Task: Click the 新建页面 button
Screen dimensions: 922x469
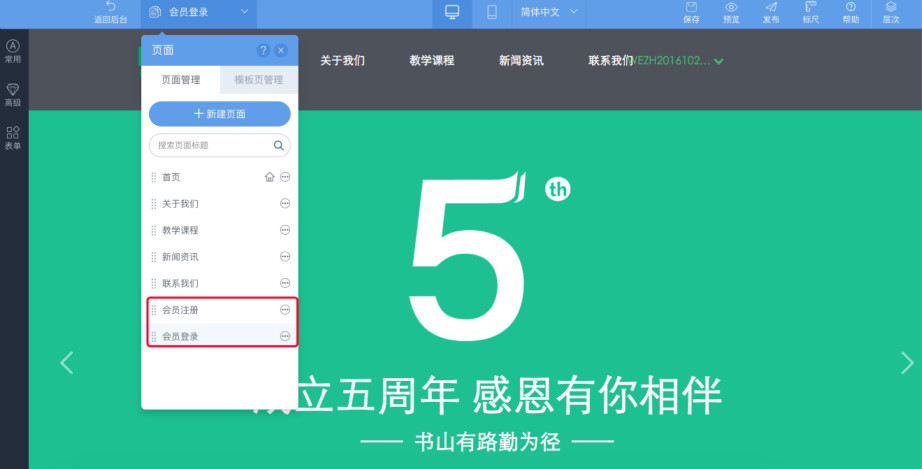Action: coord(219,114)
